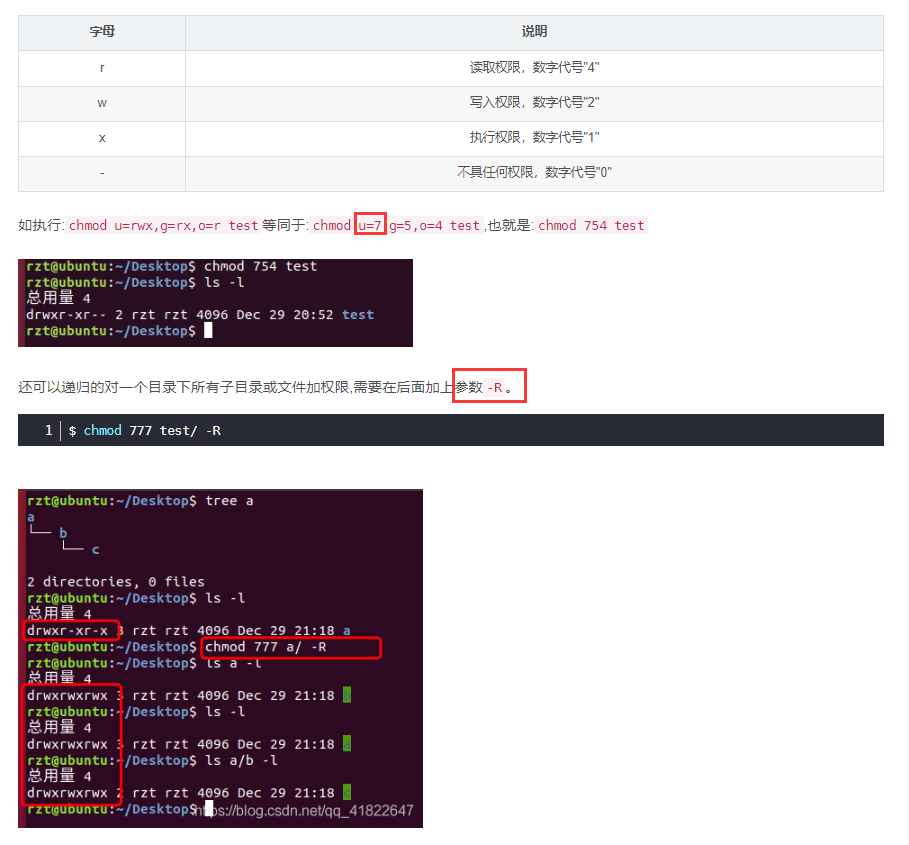The width and height of the screenshot is (909, 845).
Task: Click the cell '不具任何权限，数字代号"0"'
Action: (x=534, y=173)
